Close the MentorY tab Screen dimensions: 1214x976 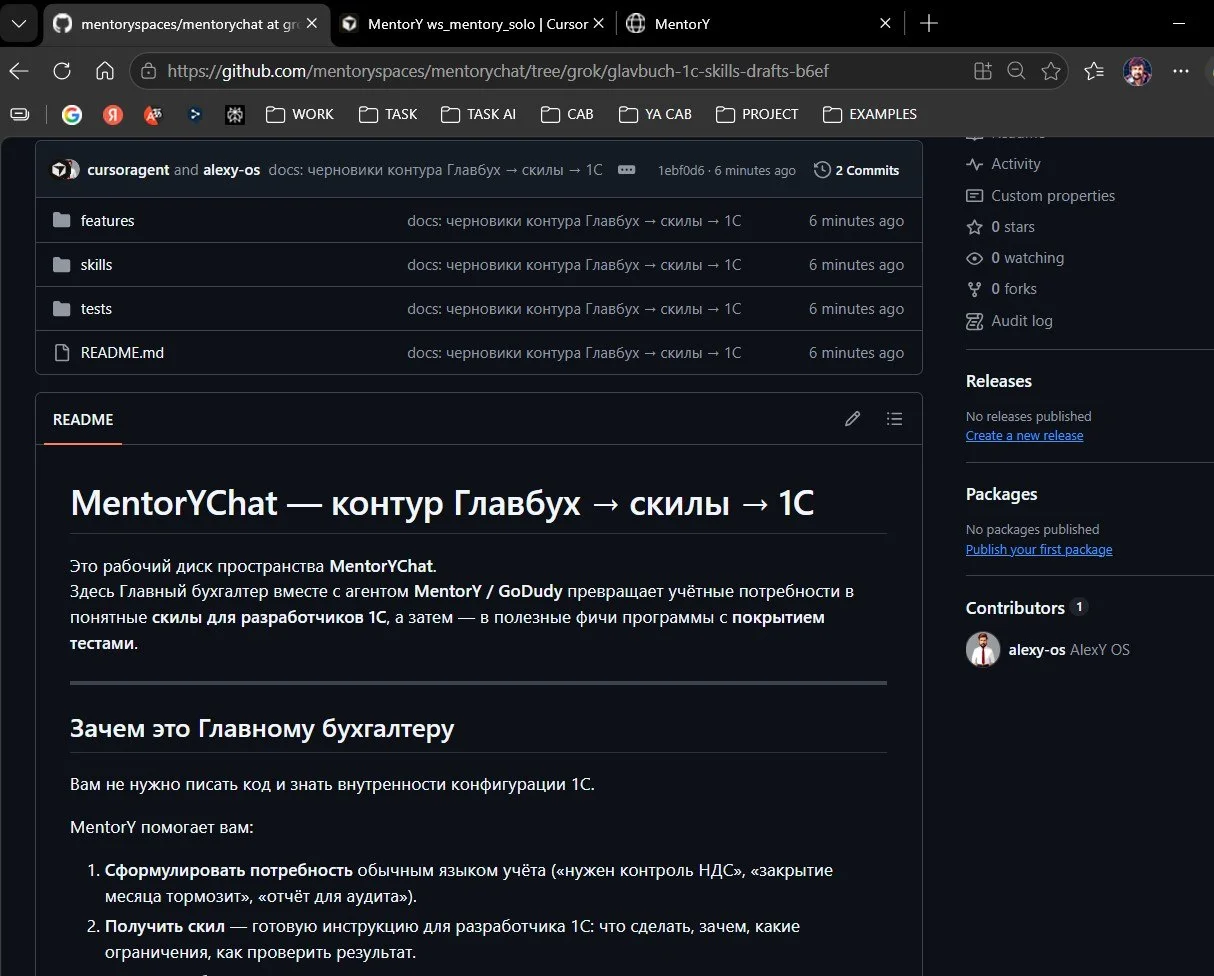[x=885, y=24]
